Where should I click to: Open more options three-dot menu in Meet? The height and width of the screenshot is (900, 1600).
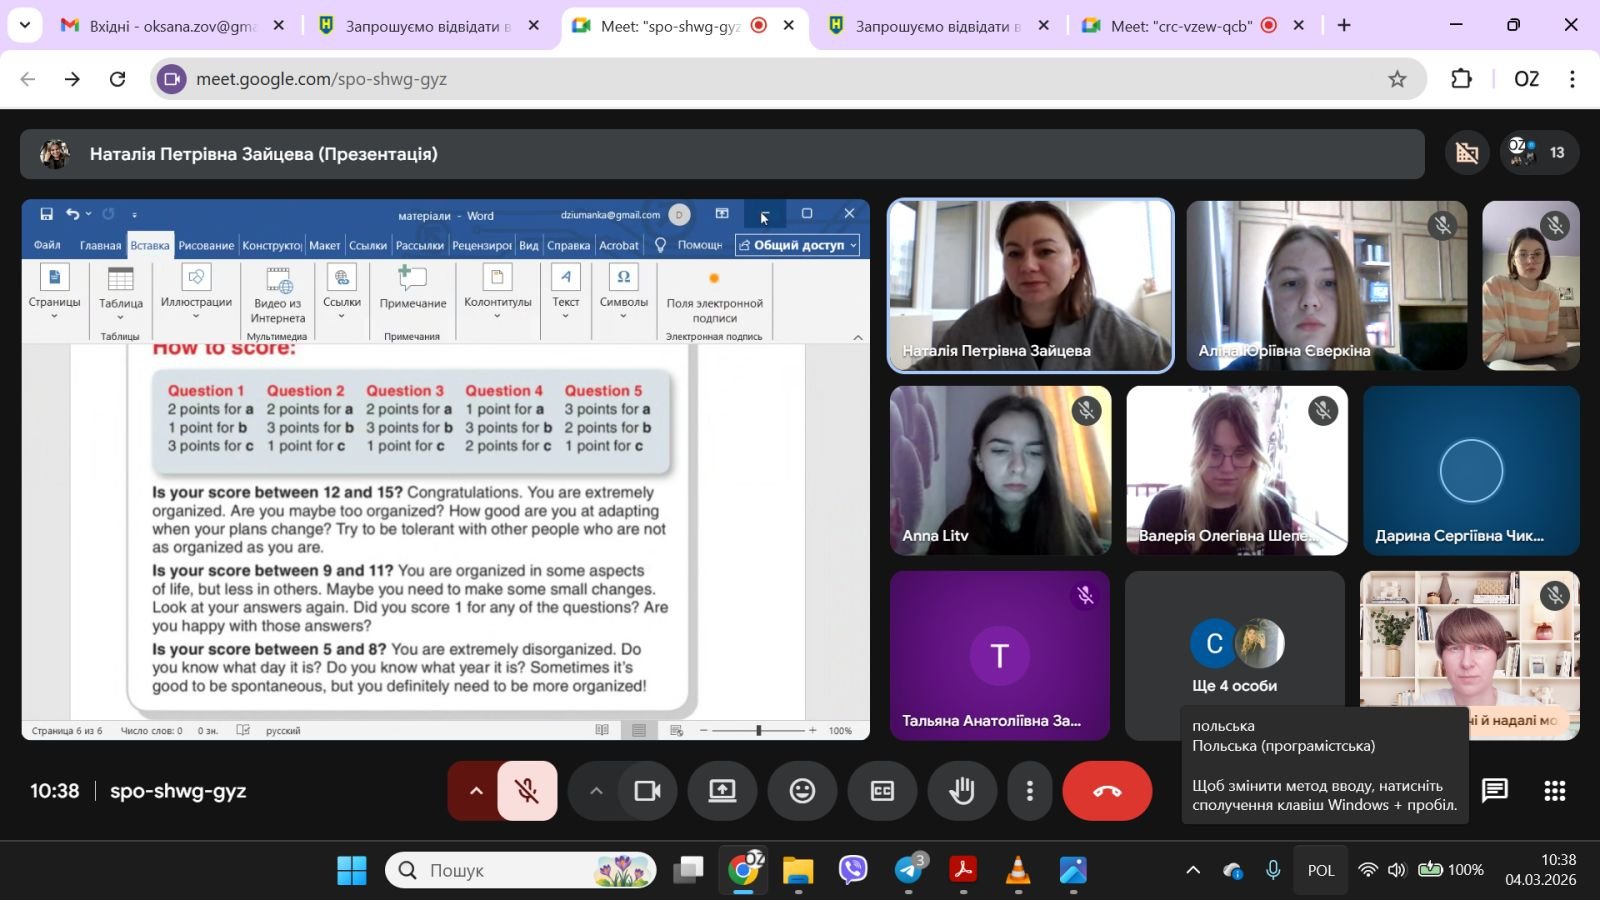(x=1030, y=791)
